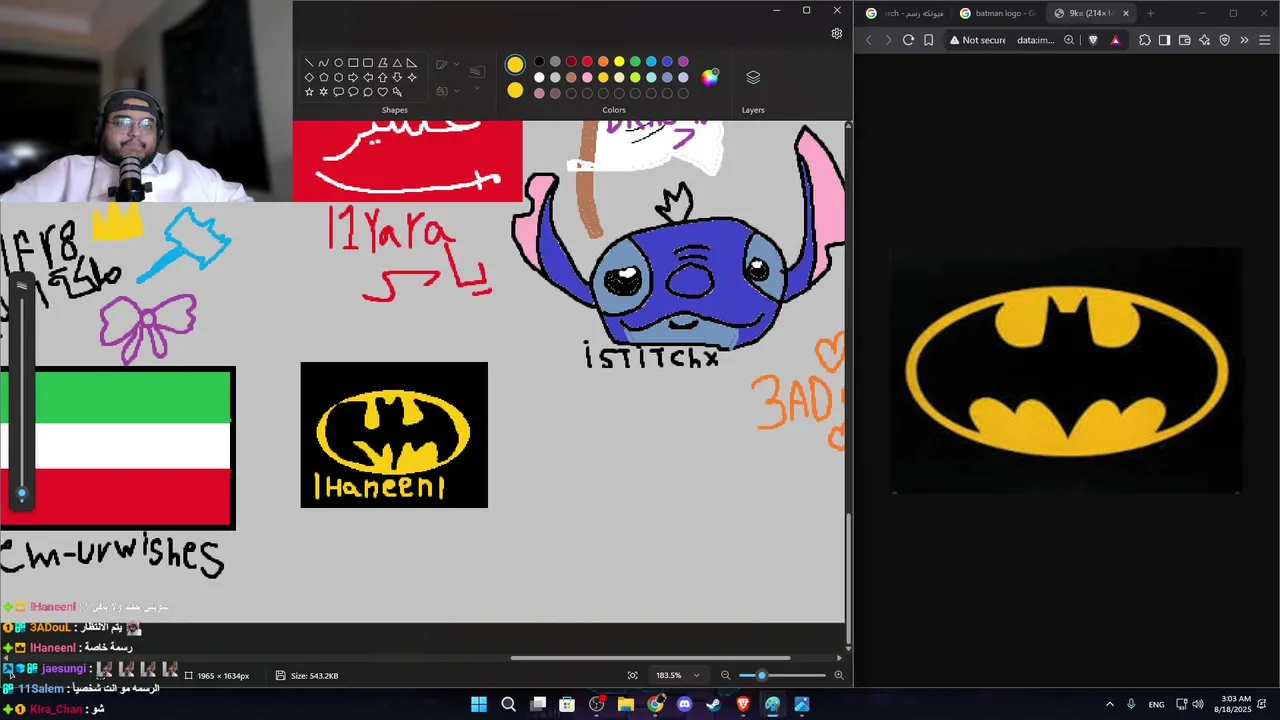Click the Batman logo image in Brave
1280x720 pixels.
pyautogui.click(x=1066, y=371)
